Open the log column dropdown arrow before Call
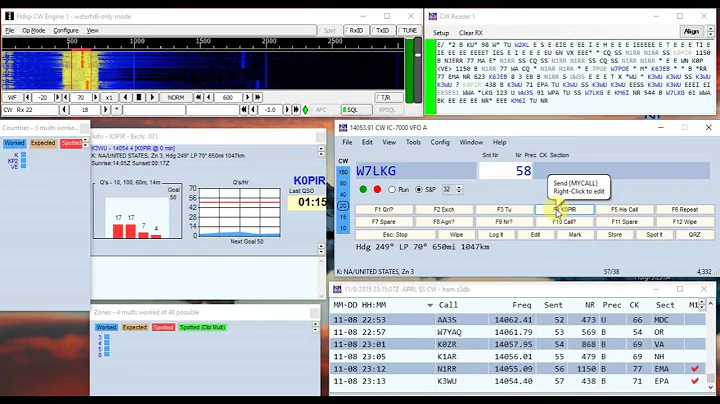 430,305
